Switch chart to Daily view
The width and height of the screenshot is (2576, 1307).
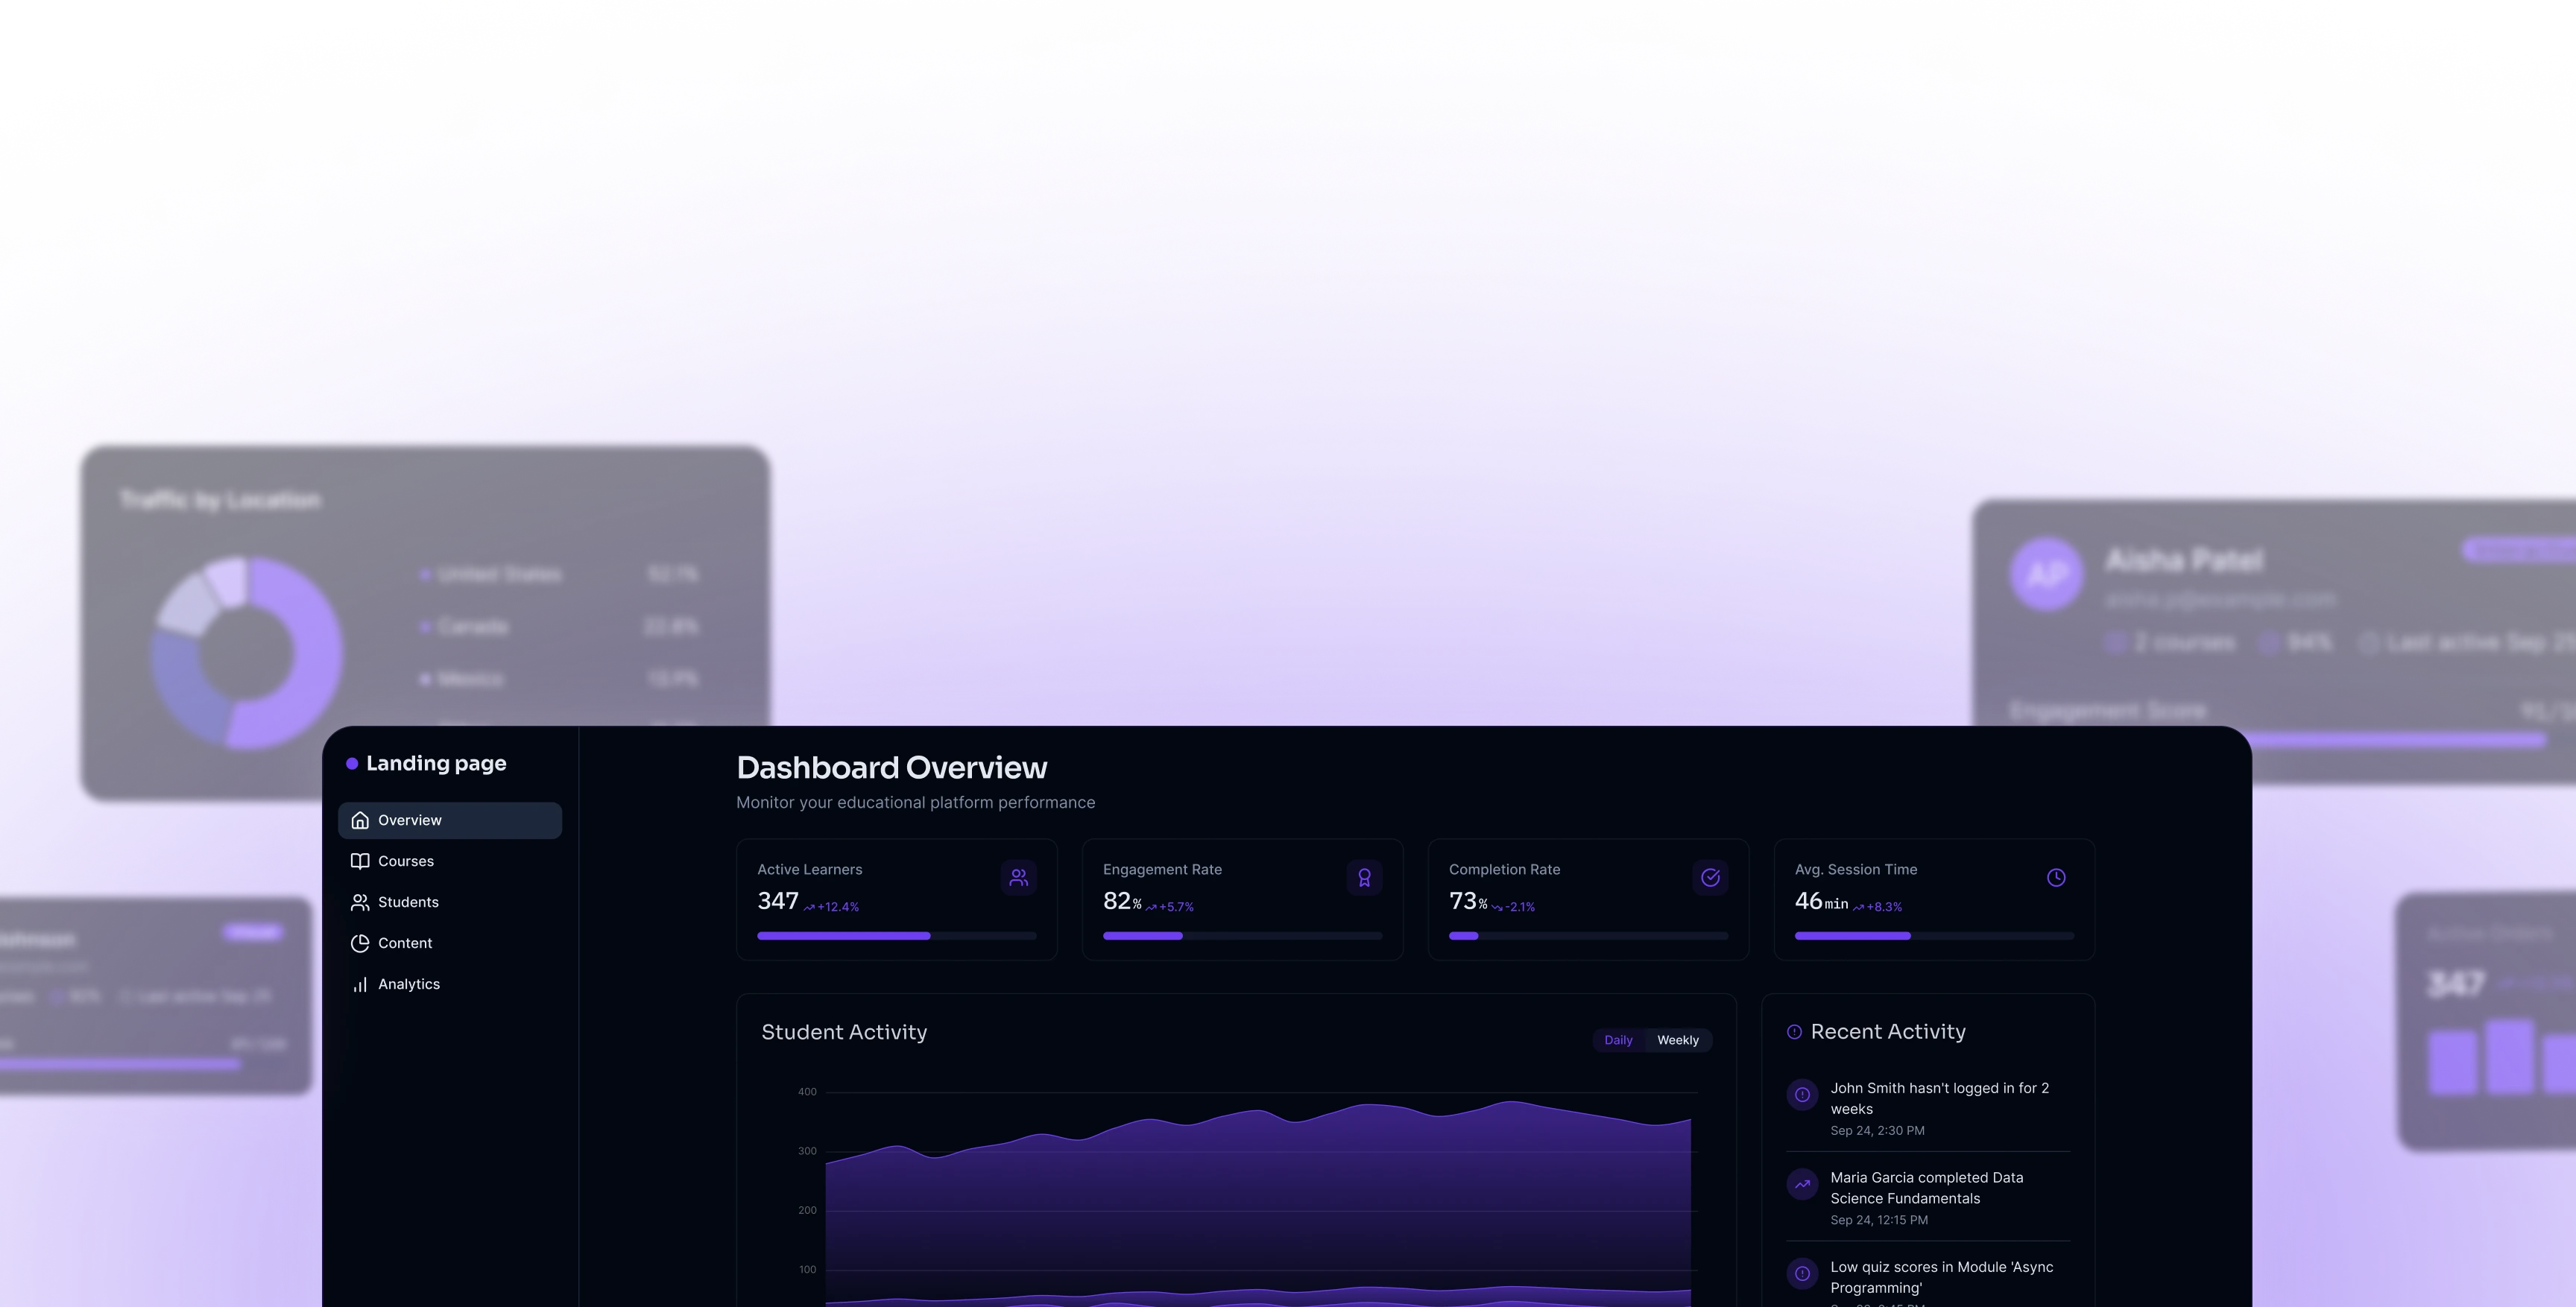coord(1618,1040)
